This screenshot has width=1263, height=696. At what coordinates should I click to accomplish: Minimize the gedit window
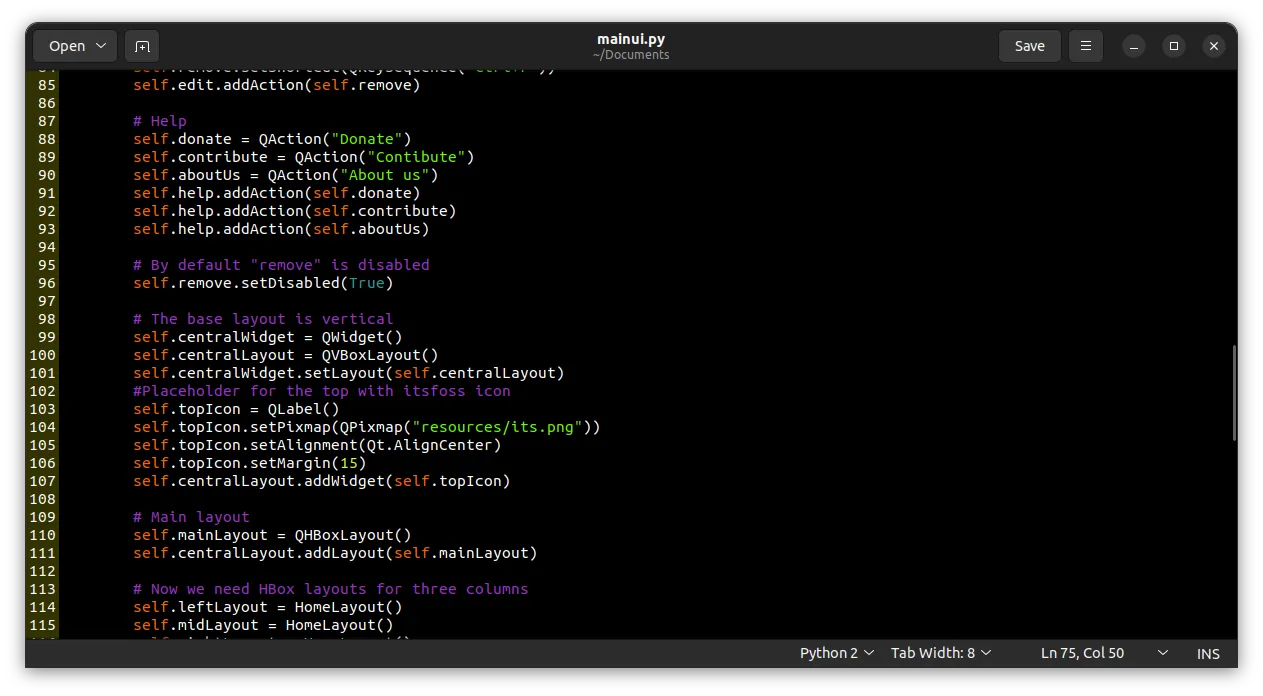click(1133, 46)
